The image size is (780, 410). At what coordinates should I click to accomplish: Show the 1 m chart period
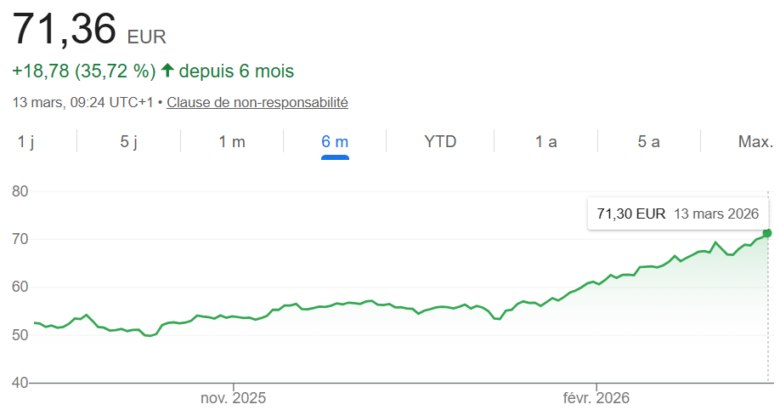click(x=232, y=142)
